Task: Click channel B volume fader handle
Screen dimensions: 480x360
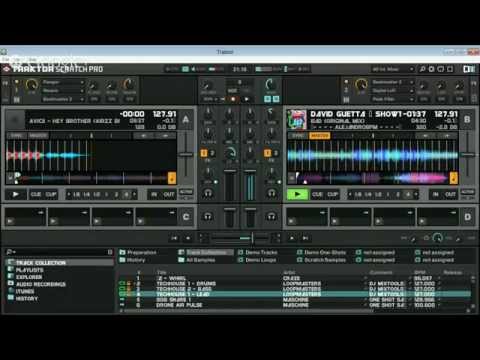Action: click(250, 171)
